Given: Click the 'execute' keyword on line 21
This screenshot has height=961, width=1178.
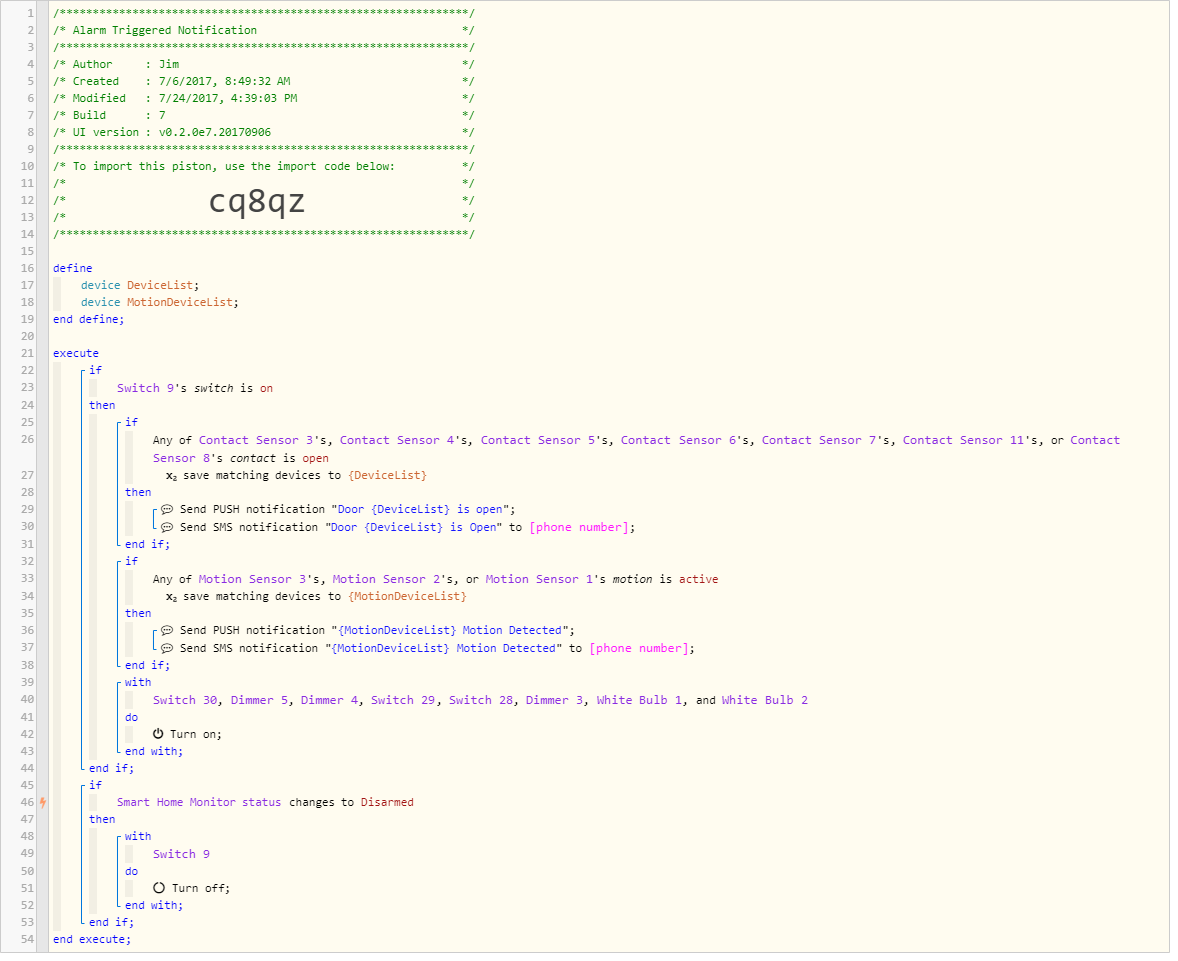Looking at the screenshot, I should (76, 353).
